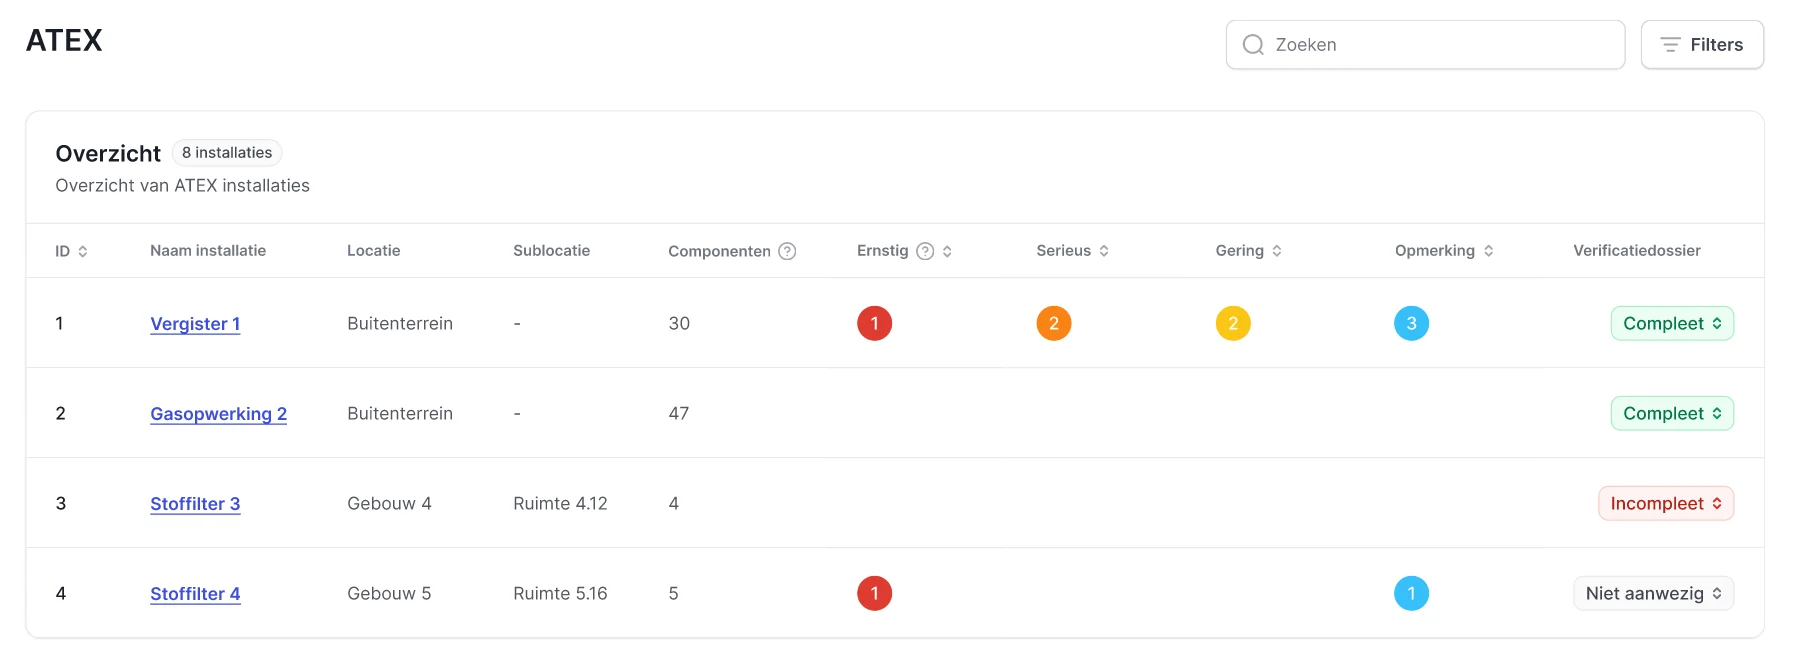Screen dimensions: 1811x672
Task: Click the blue Opmerking badge for Stoffilter 4
Action: pyautogui.click(x=1411, y=593)
